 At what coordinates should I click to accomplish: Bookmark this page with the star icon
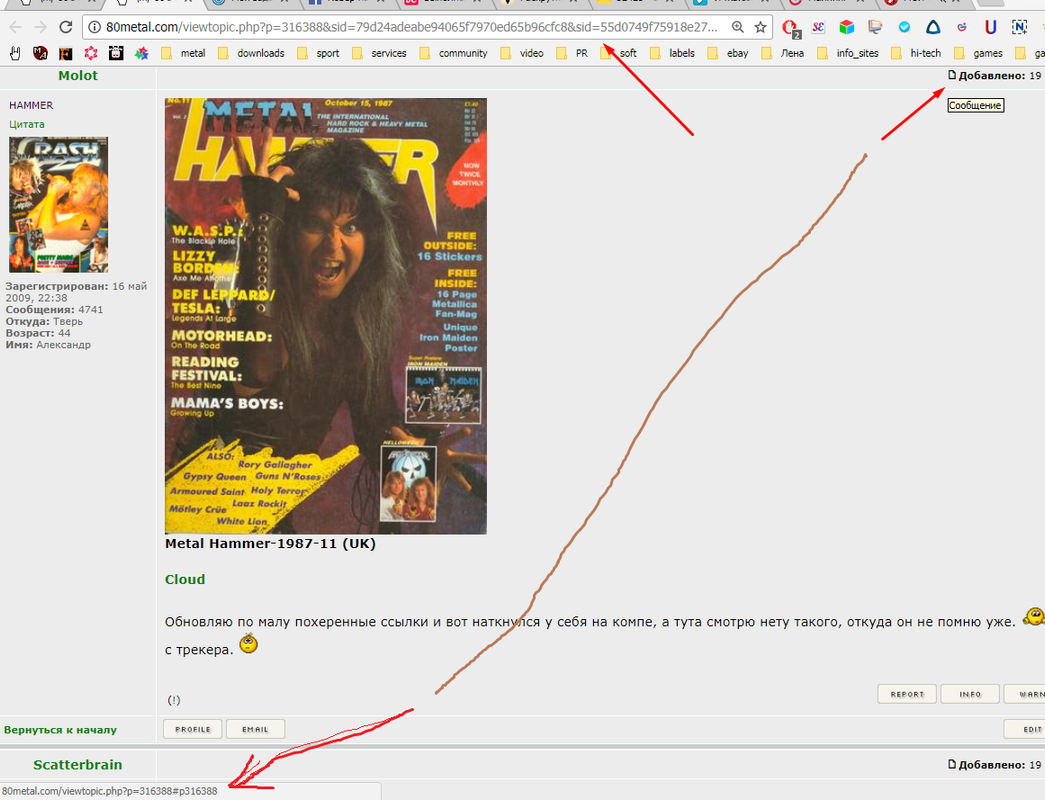[x=760, y=27]
